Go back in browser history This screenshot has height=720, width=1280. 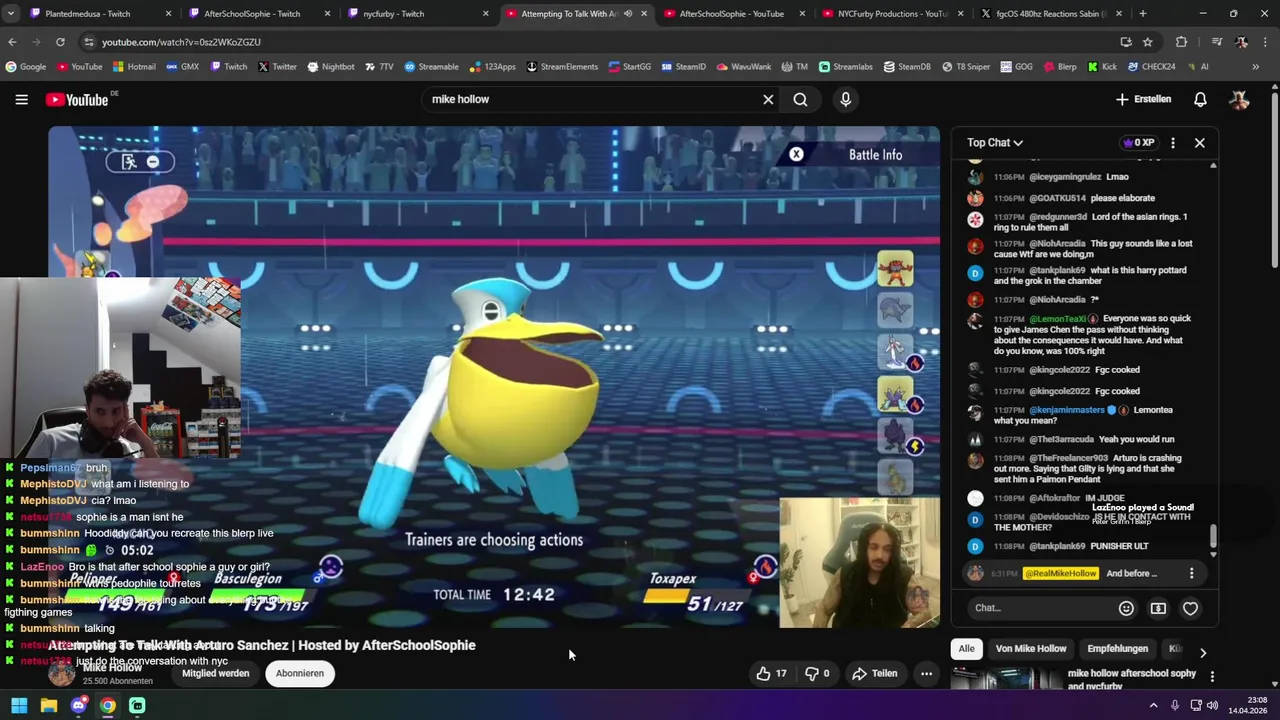point(12,42)
